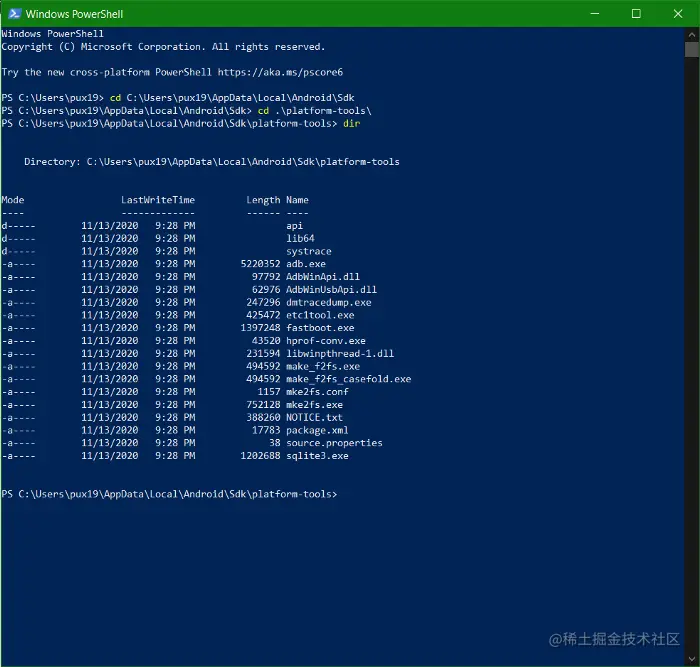Image resolution: width=700 pixels, height=667 pixels.
Task: Click the source.properties length value 38
Action: coord(275,443)
